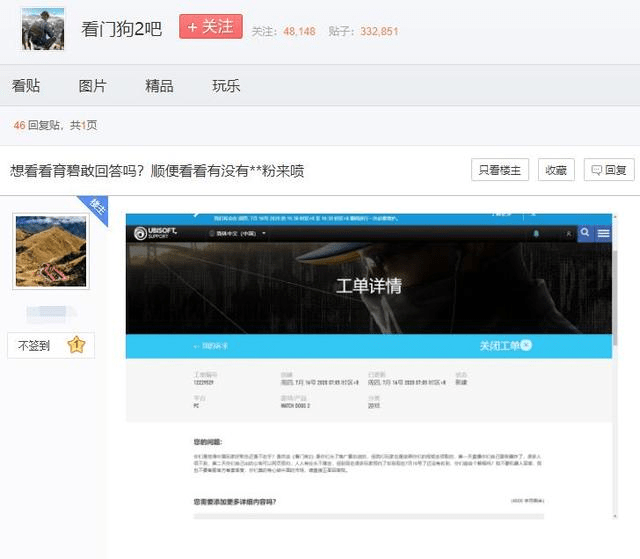The height and width of the screenshot is (559, 640).
Task: Show only the thread starter's posts (只看楼主)
Action: (500, 170)
